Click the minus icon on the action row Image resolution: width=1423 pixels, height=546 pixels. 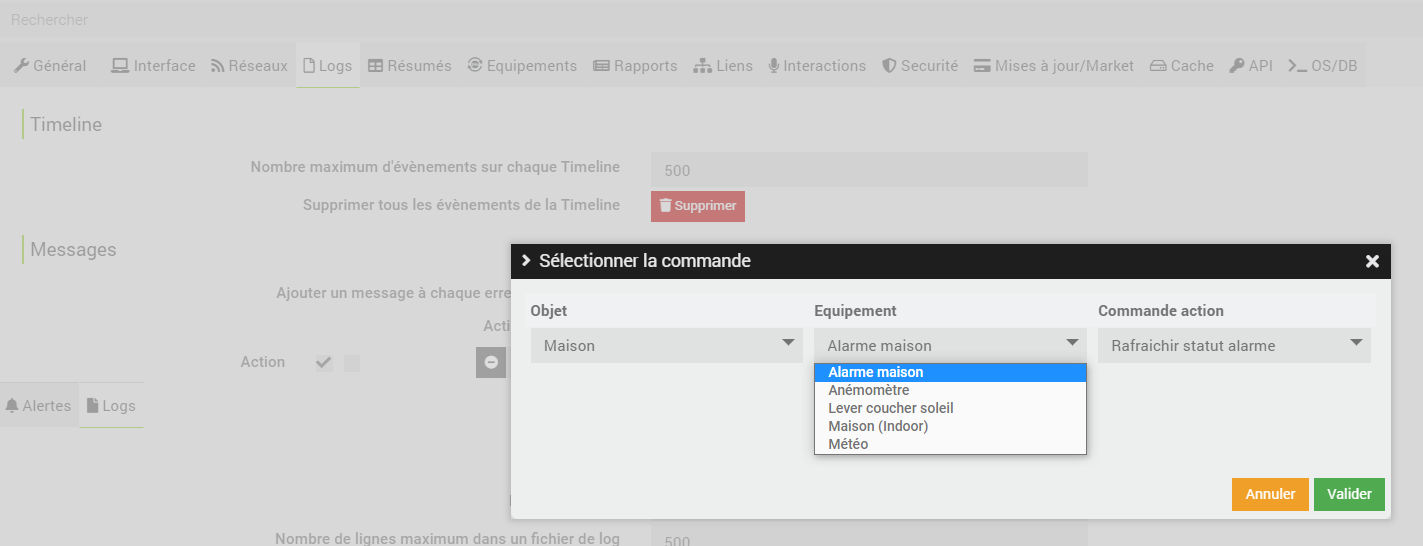491,362
